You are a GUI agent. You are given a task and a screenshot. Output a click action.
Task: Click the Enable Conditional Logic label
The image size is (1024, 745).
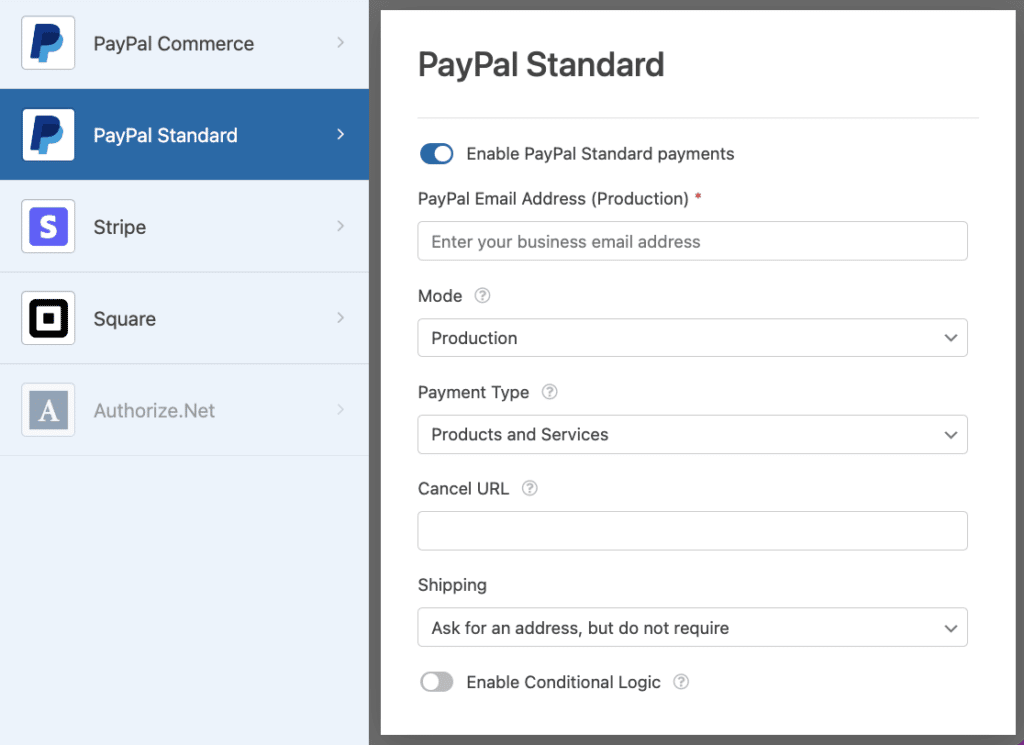563,682
